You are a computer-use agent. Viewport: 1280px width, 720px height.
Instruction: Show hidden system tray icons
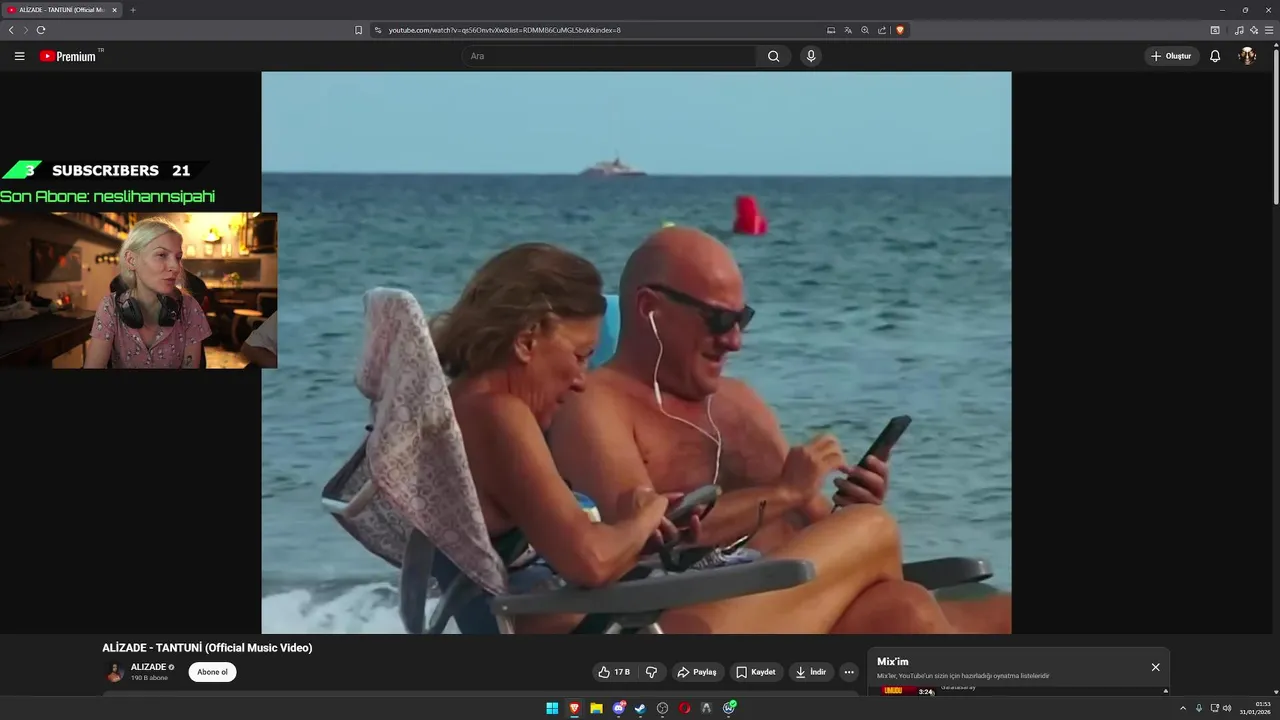(1183, 708)
